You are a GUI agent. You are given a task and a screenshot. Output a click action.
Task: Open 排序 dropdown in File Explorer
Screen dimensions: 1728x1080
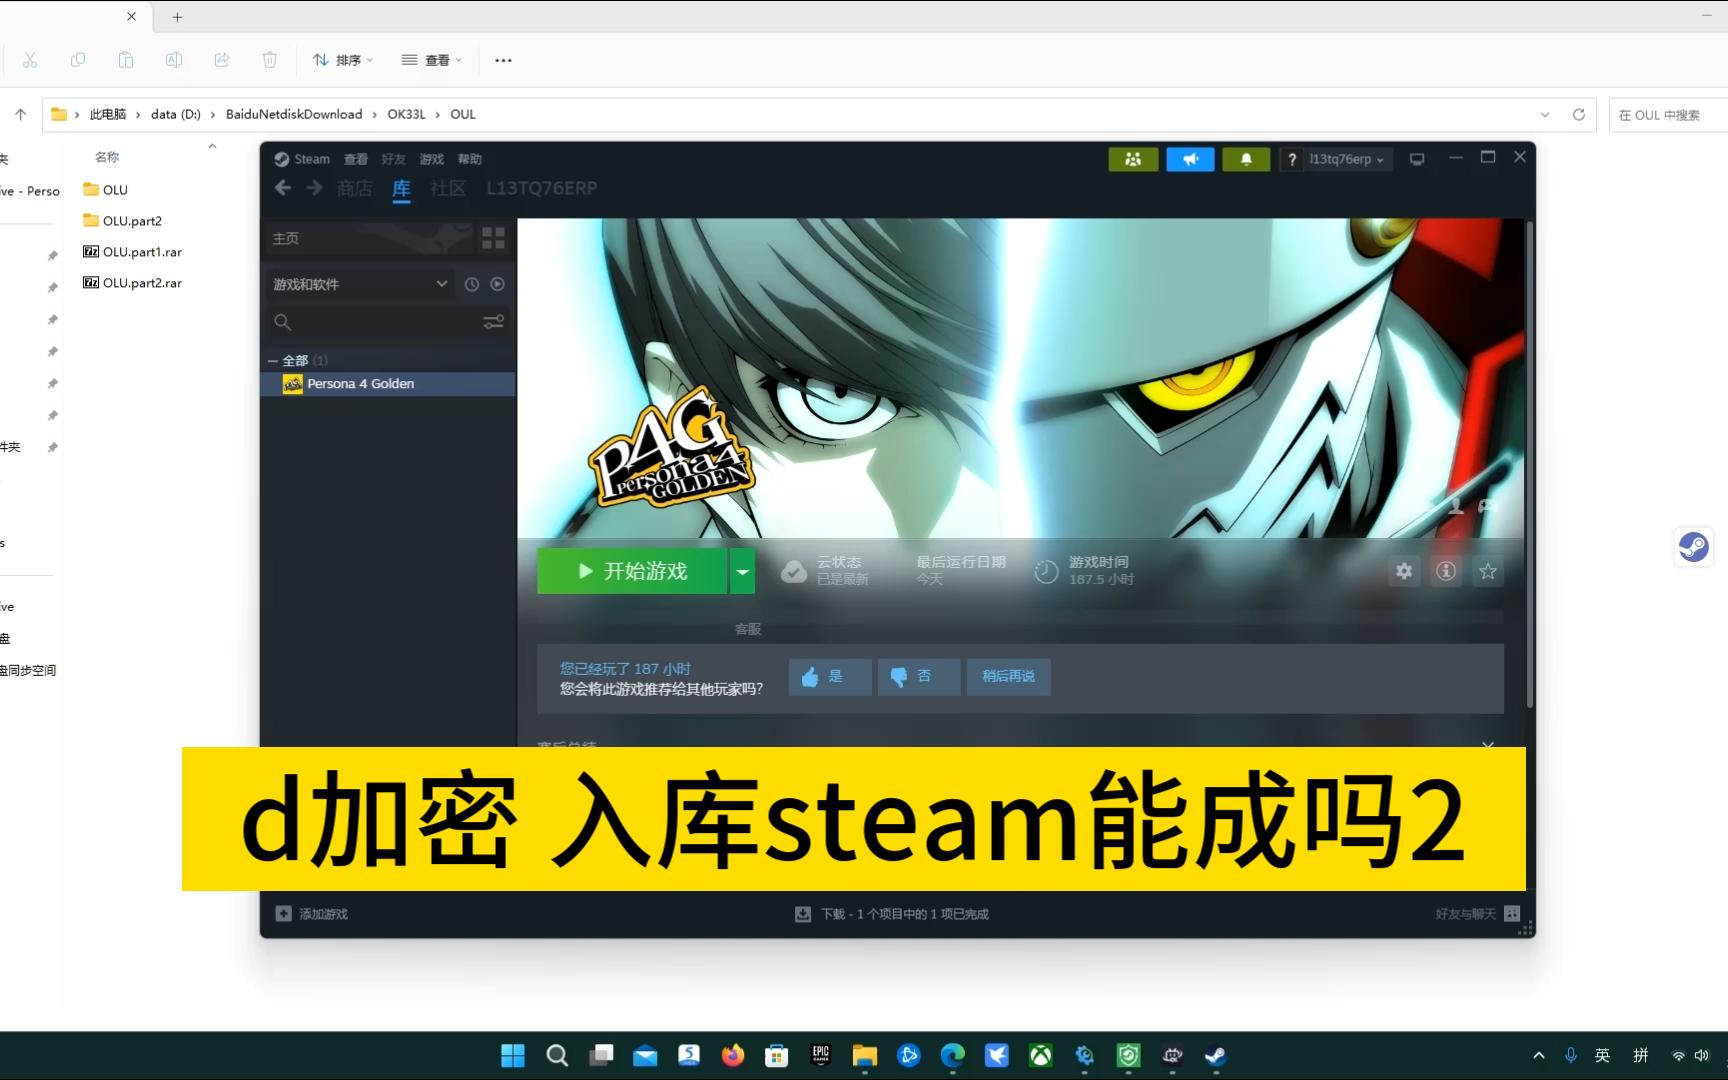tap(342, 60)
